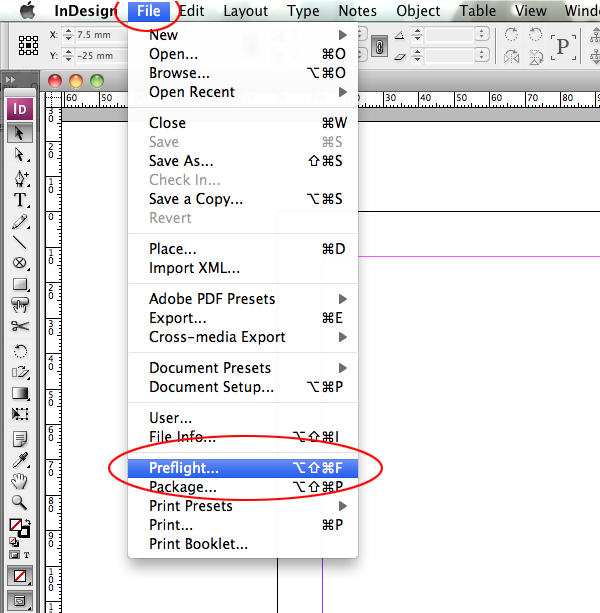
Task: Select the Rotate tool
Action: pos(20,351)
